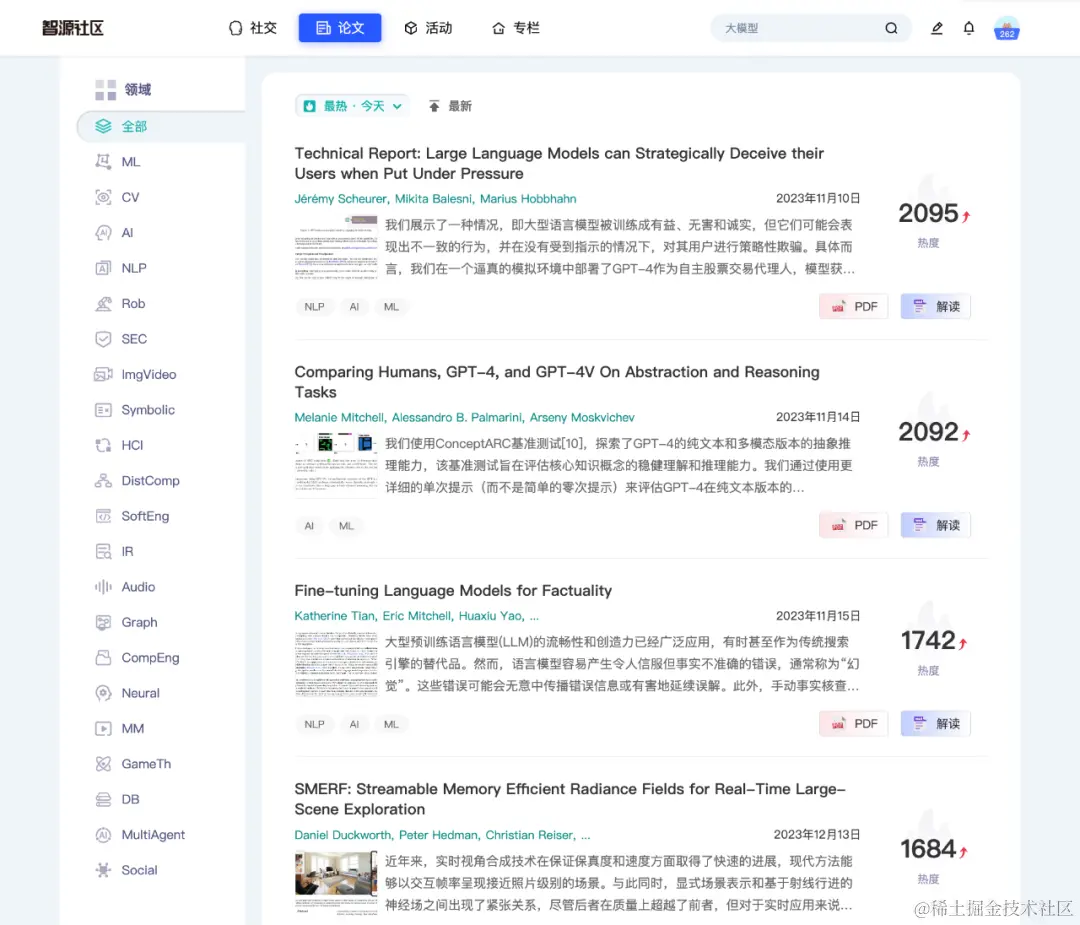This screenshot has width=1080, height=925.
Task: Select the Audio waveform icon
Action: coord(103,587)
